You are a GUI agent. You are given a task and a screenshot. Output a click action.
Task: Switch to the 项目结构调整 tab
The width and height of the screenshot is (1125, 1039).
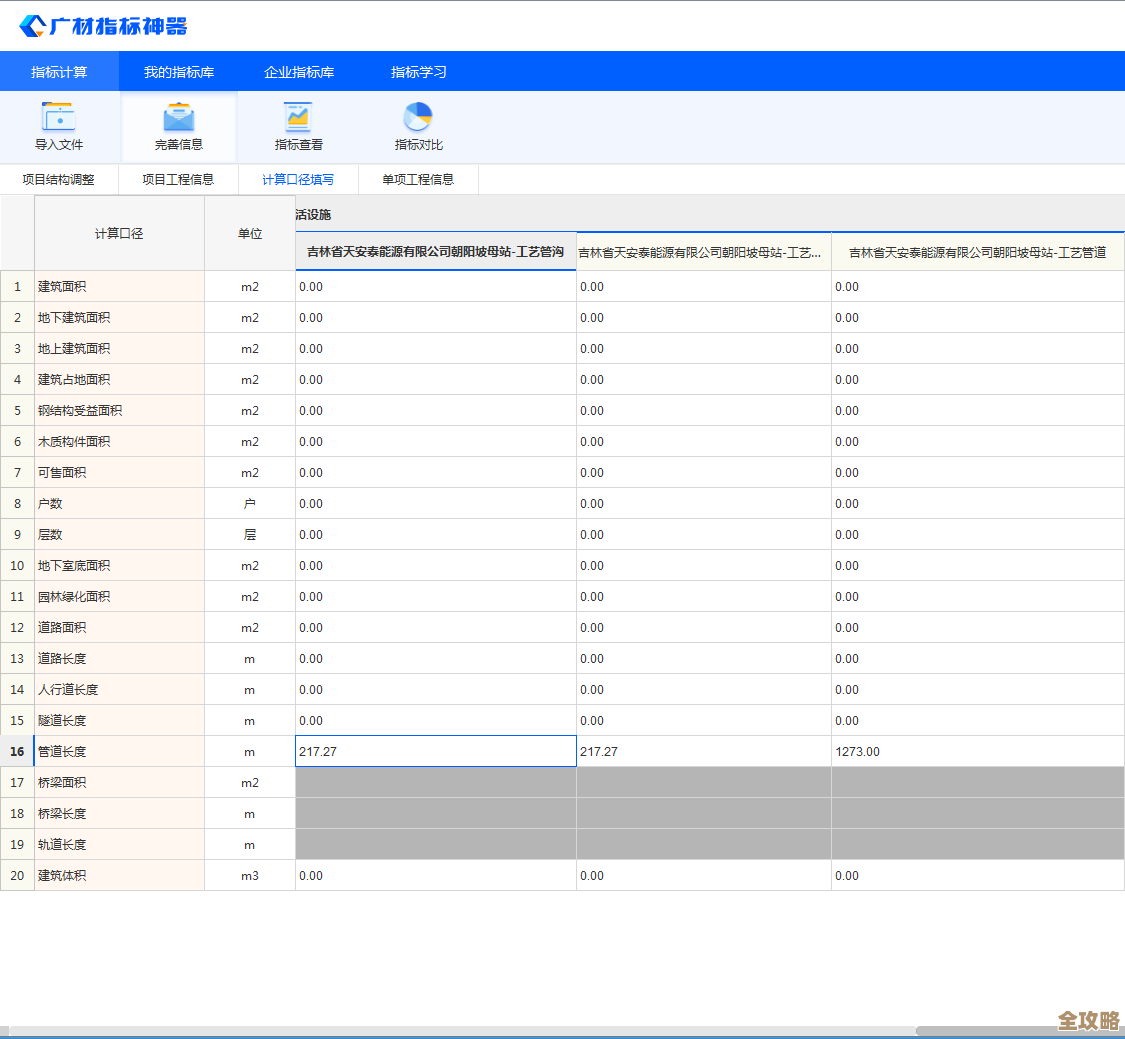60,180
